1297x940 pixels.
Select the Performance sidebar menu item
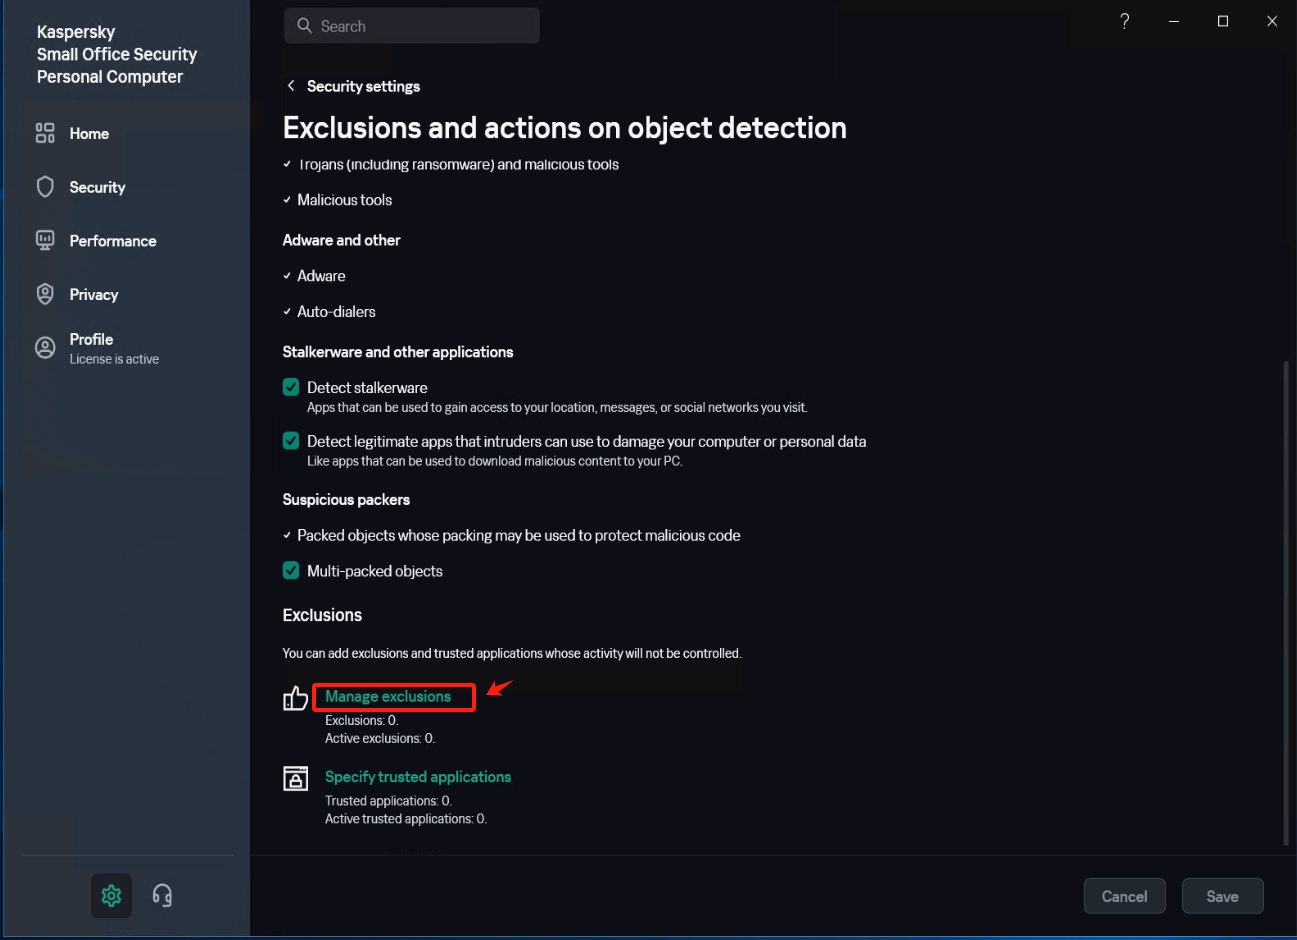pyautogui.click(x=112, y=241)
